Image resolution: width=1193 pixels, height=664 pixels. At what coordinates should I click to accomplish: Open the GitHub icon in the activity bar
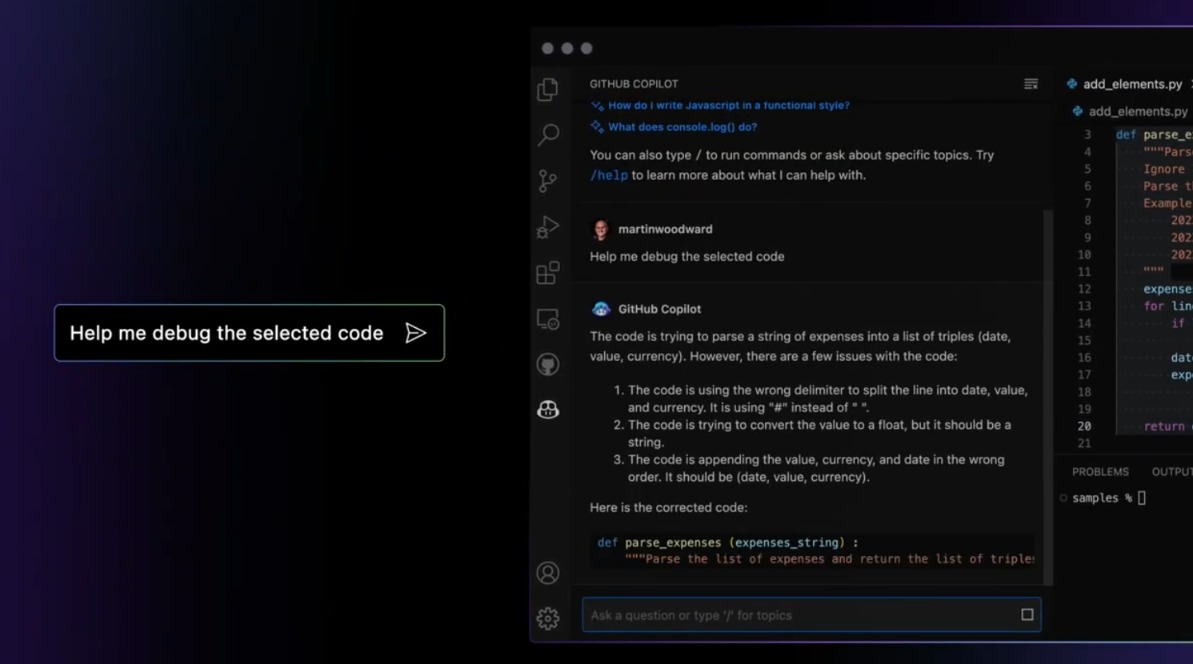tap(548, 364)
